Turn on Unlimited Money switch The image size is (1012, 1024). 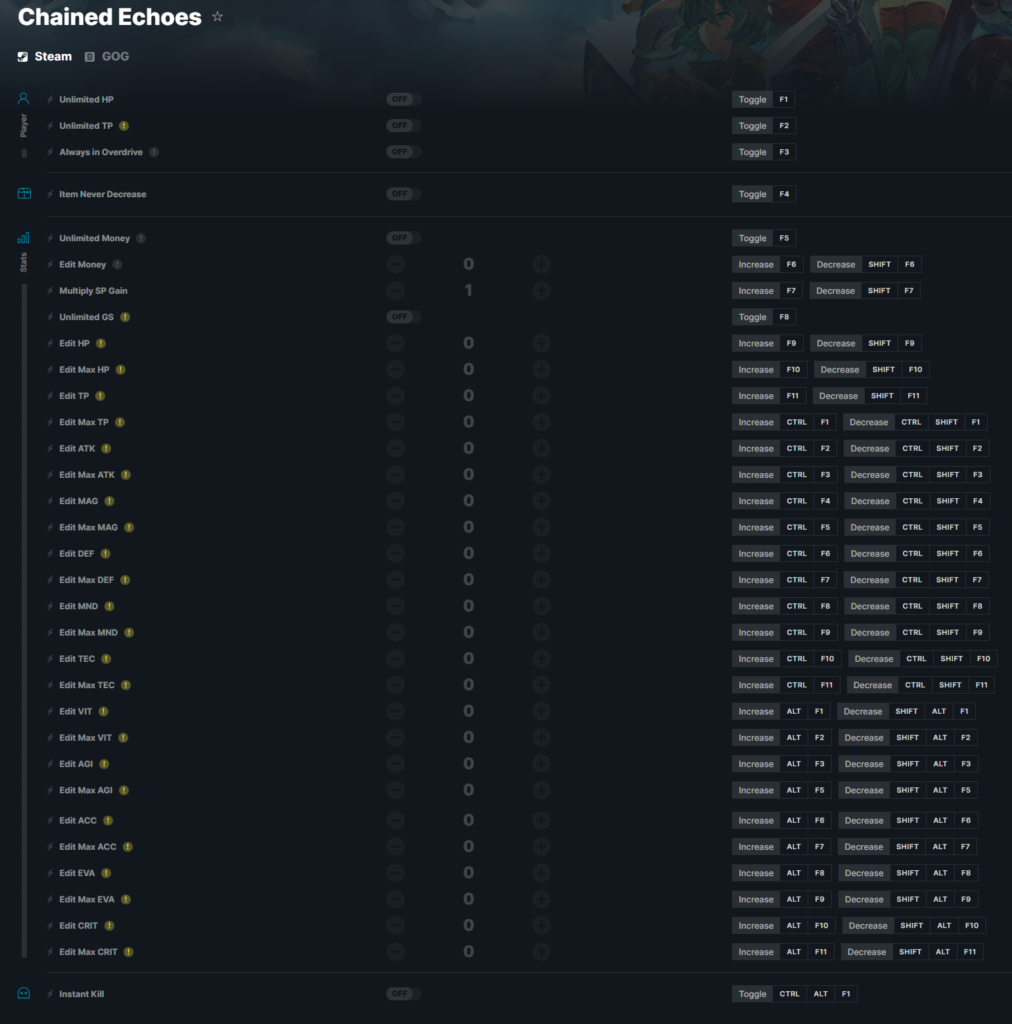click(x=403, y=238)
